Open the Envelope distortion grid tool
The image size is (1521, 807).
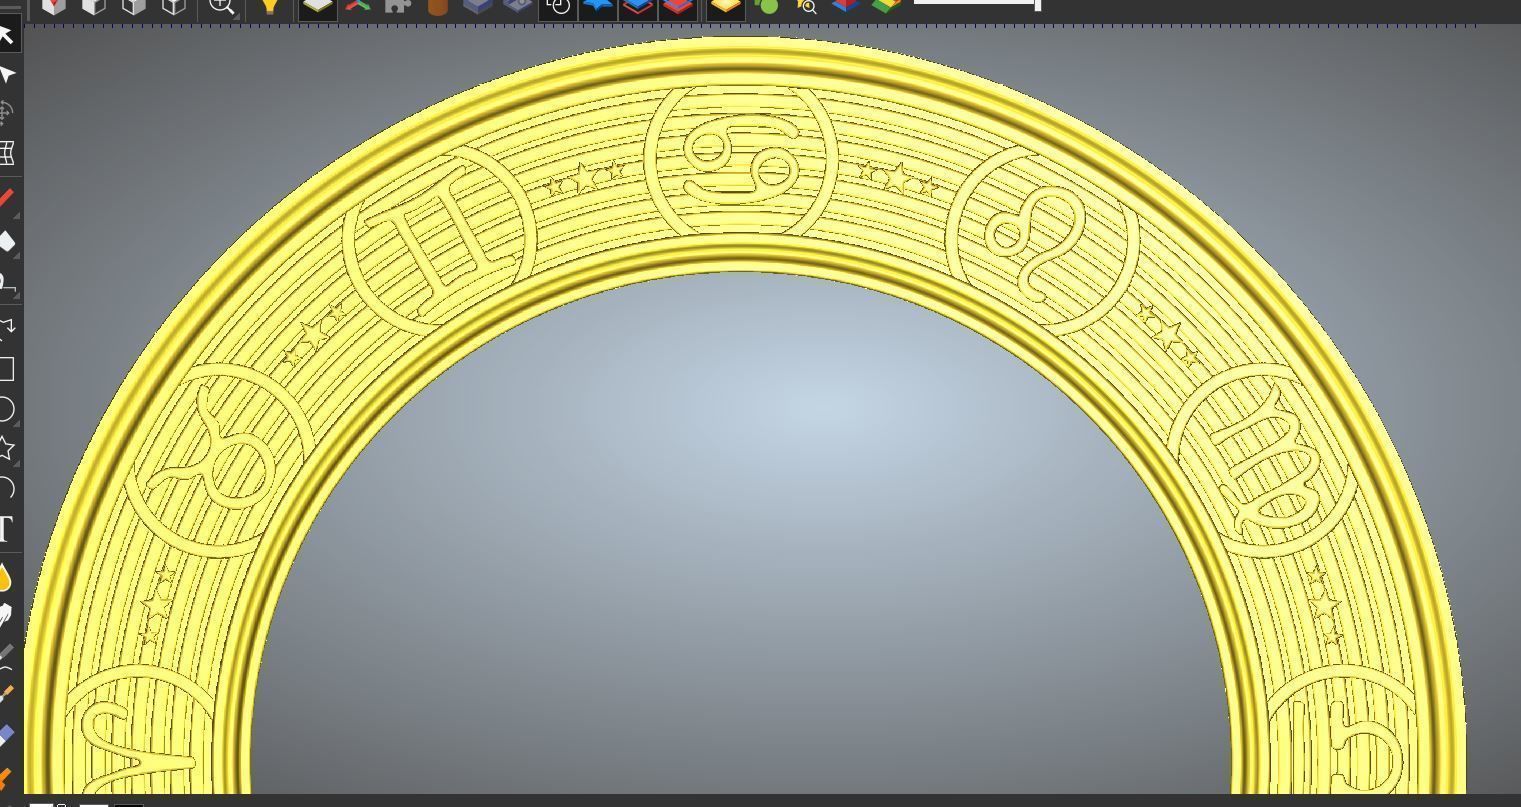point(6,152)
